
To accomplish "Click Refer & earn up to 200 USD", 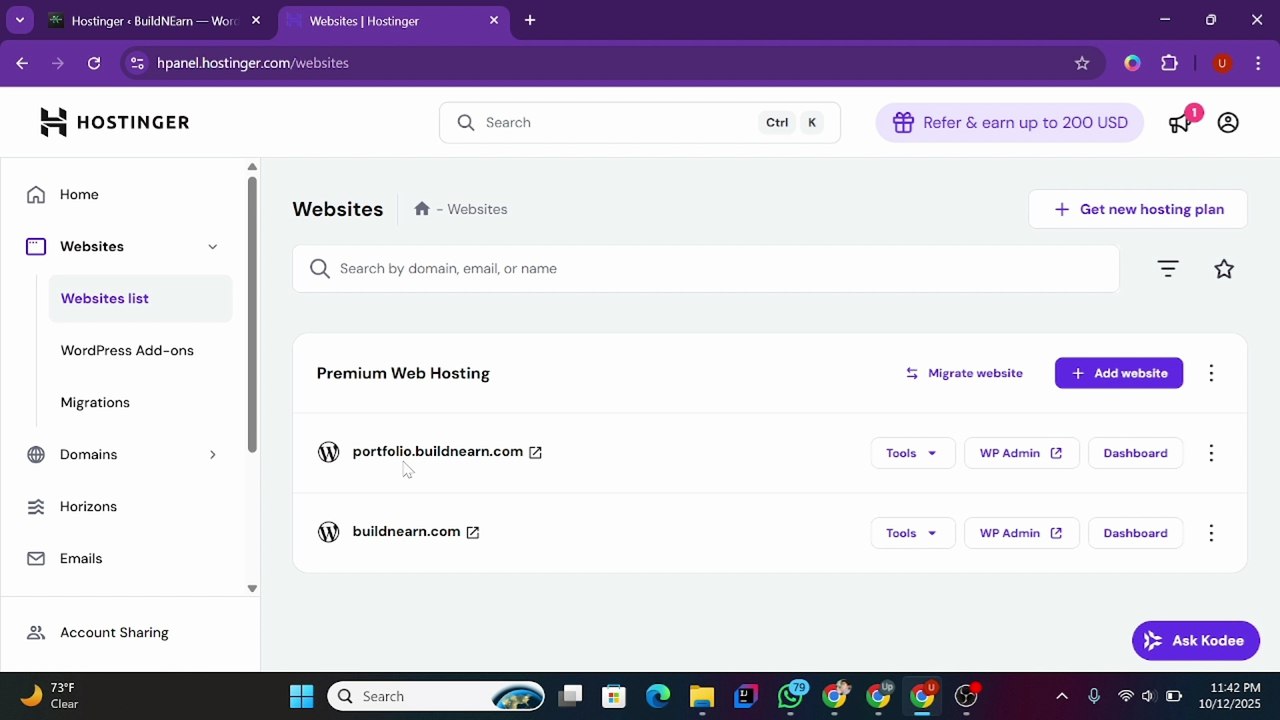I will [x=1009, y=123].
